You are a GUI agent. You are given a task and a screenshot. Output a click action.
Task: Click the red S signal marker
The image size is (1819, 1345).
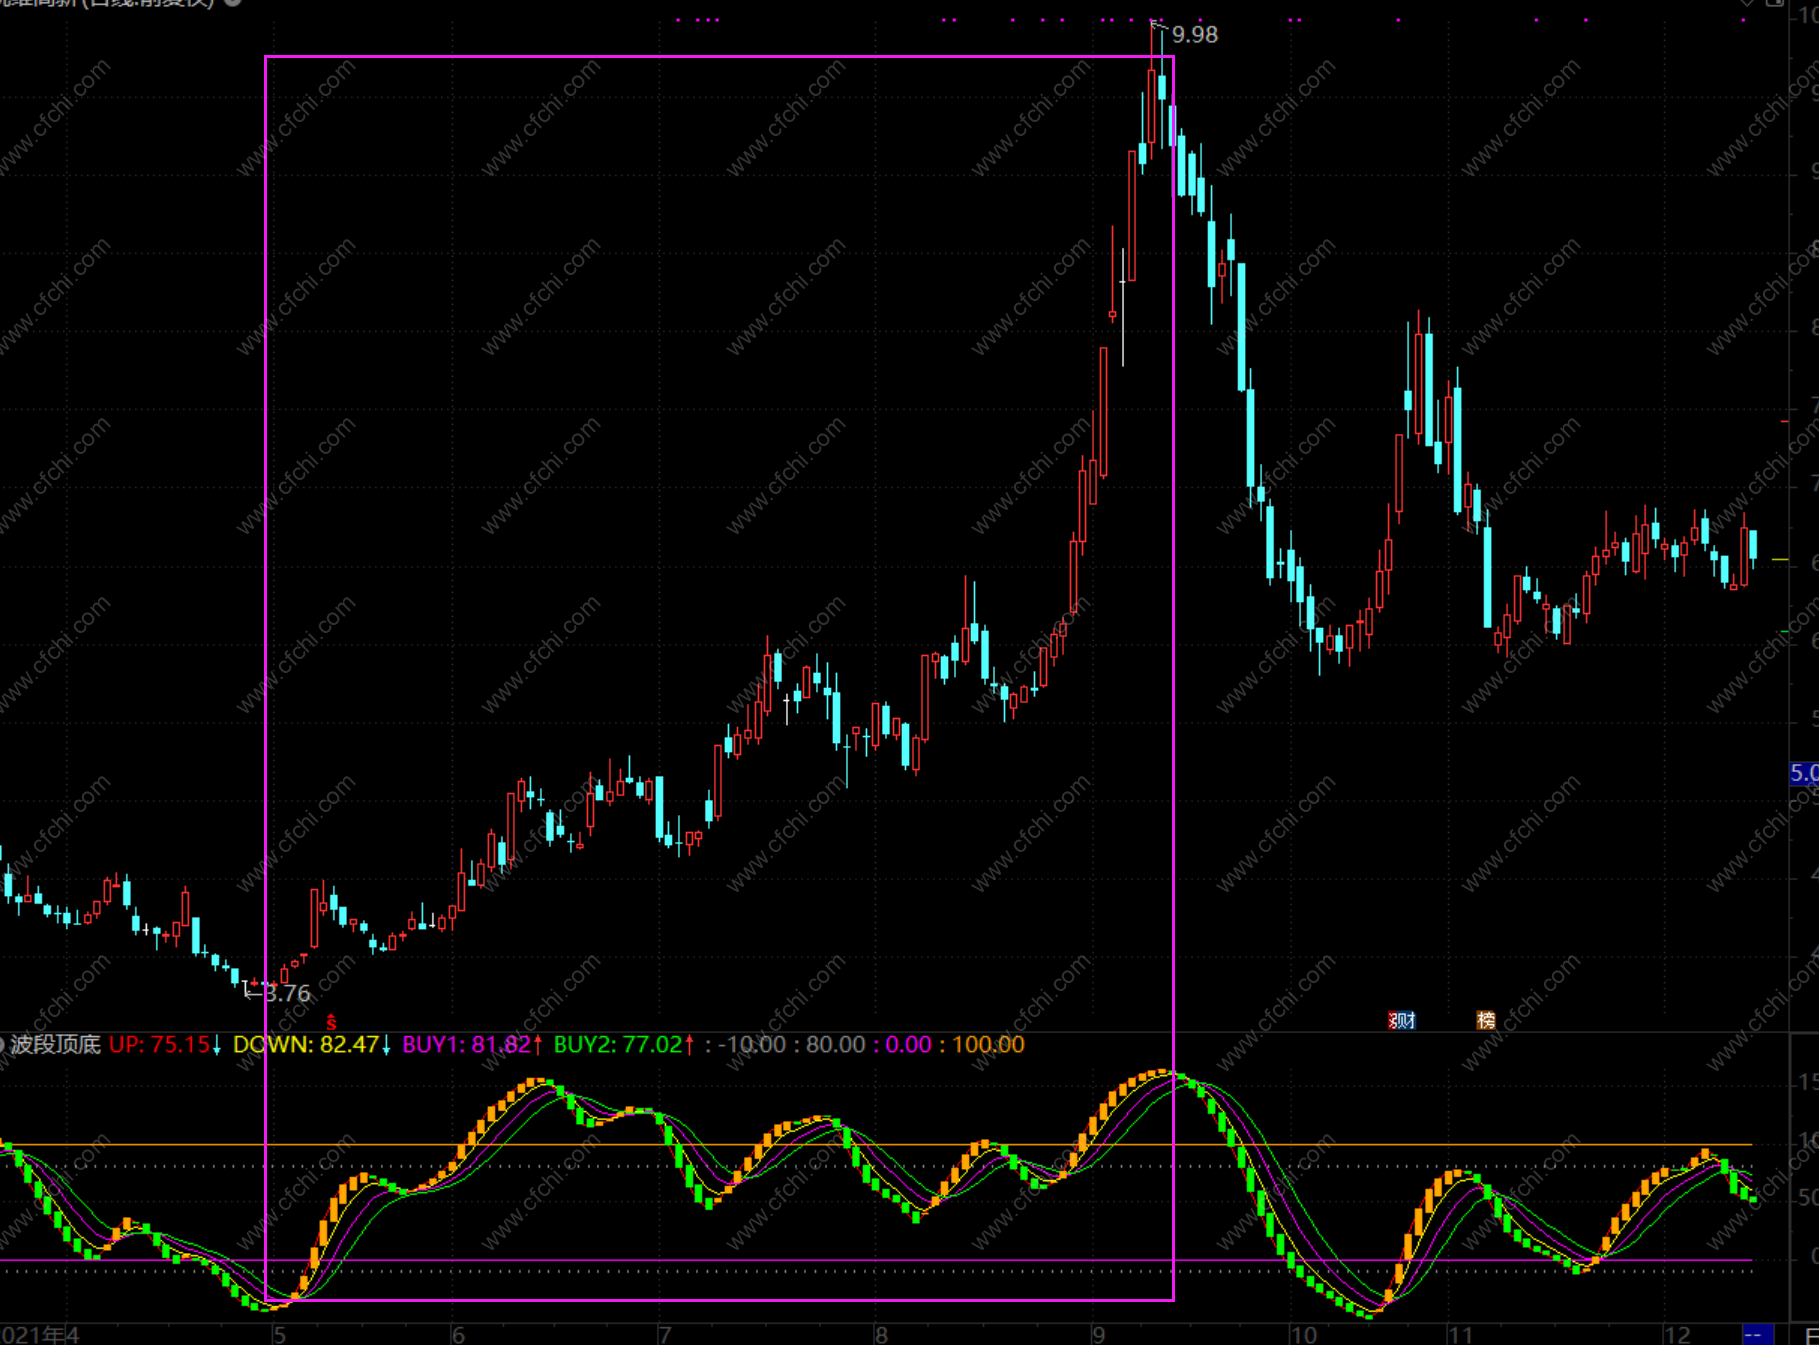click(x=331, y=1023)
